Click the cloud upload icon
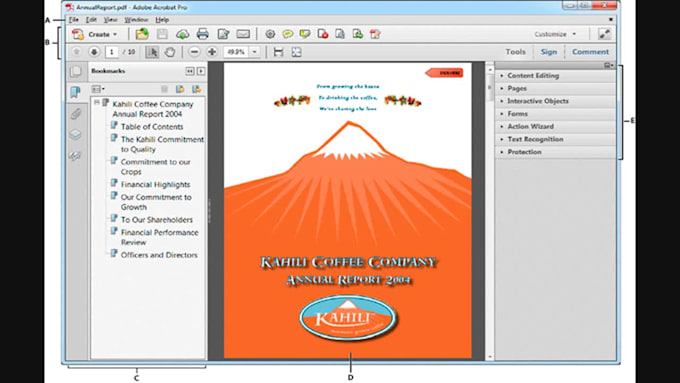 tap(182, 34)
